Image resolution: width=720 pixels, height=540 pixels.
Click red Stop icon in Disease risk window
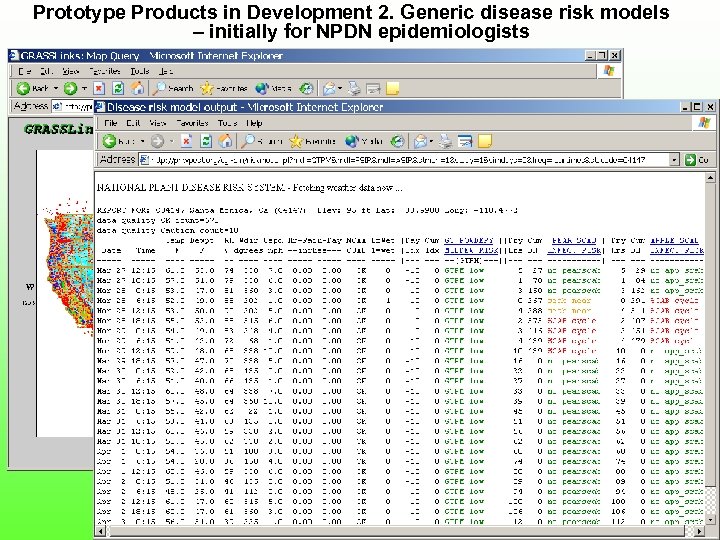pyautogui.click(x=186, y=141)
